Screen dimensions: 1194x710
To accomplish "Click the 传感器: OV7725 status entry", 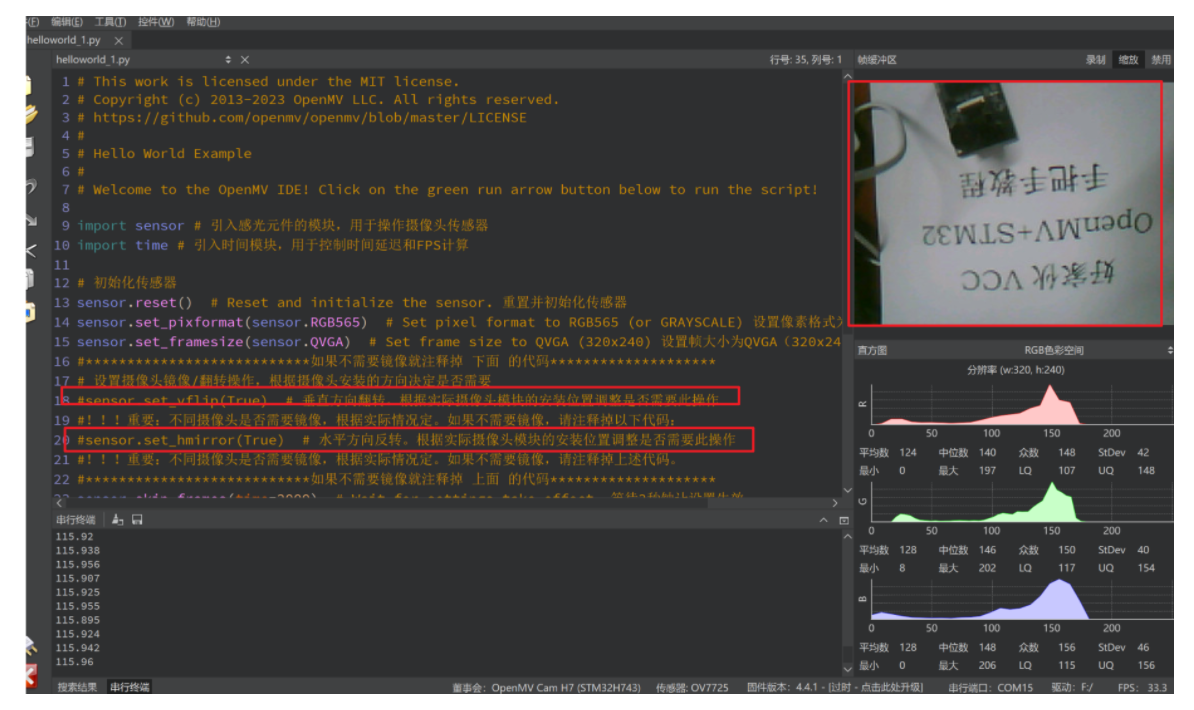I will 692,687.
